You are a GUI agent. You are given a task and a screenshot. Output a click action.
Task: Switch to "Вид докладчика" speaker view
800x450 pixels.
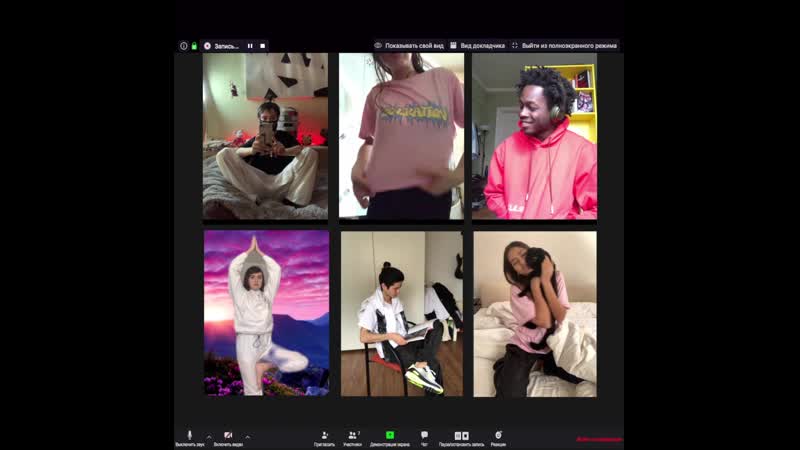point(478,45)
